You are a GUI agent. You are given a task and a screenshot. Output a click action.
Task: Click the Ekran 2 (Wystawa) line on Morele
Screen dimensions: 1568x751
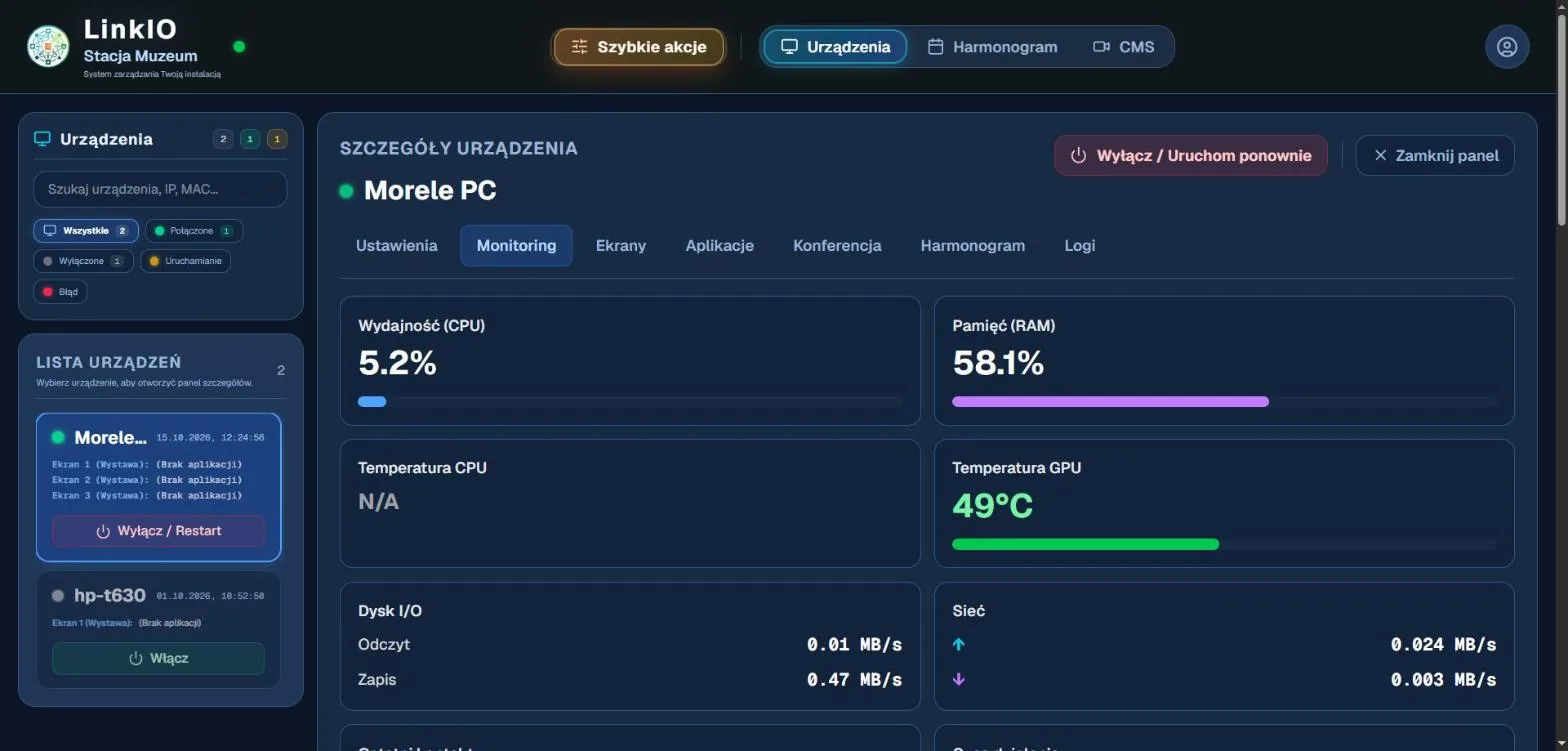tap(147, 480)
